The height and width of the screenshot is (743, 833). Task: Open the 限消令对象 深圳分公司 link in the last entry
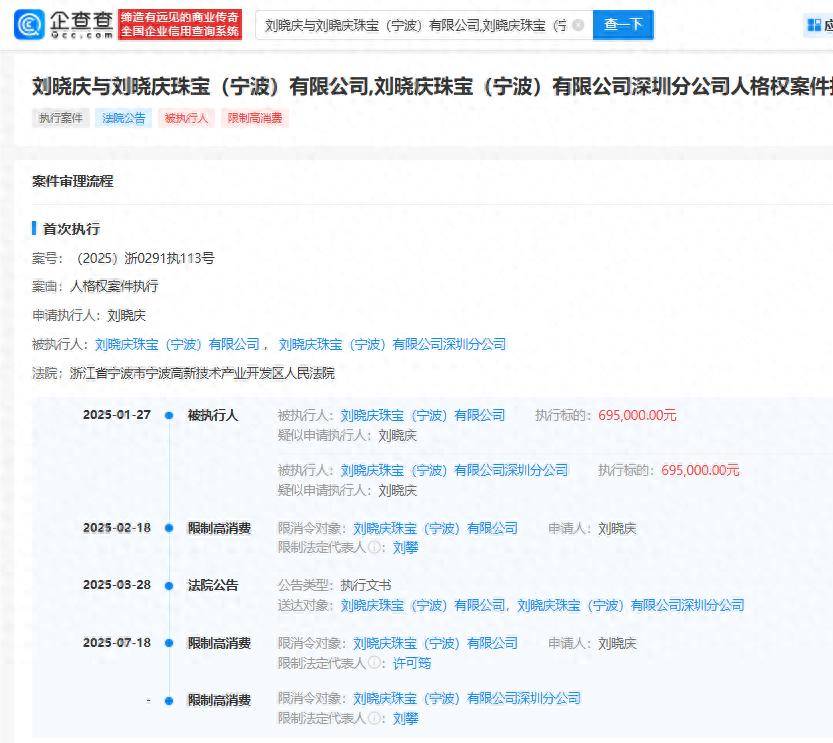pyautogui.click(x=467, y=698)
